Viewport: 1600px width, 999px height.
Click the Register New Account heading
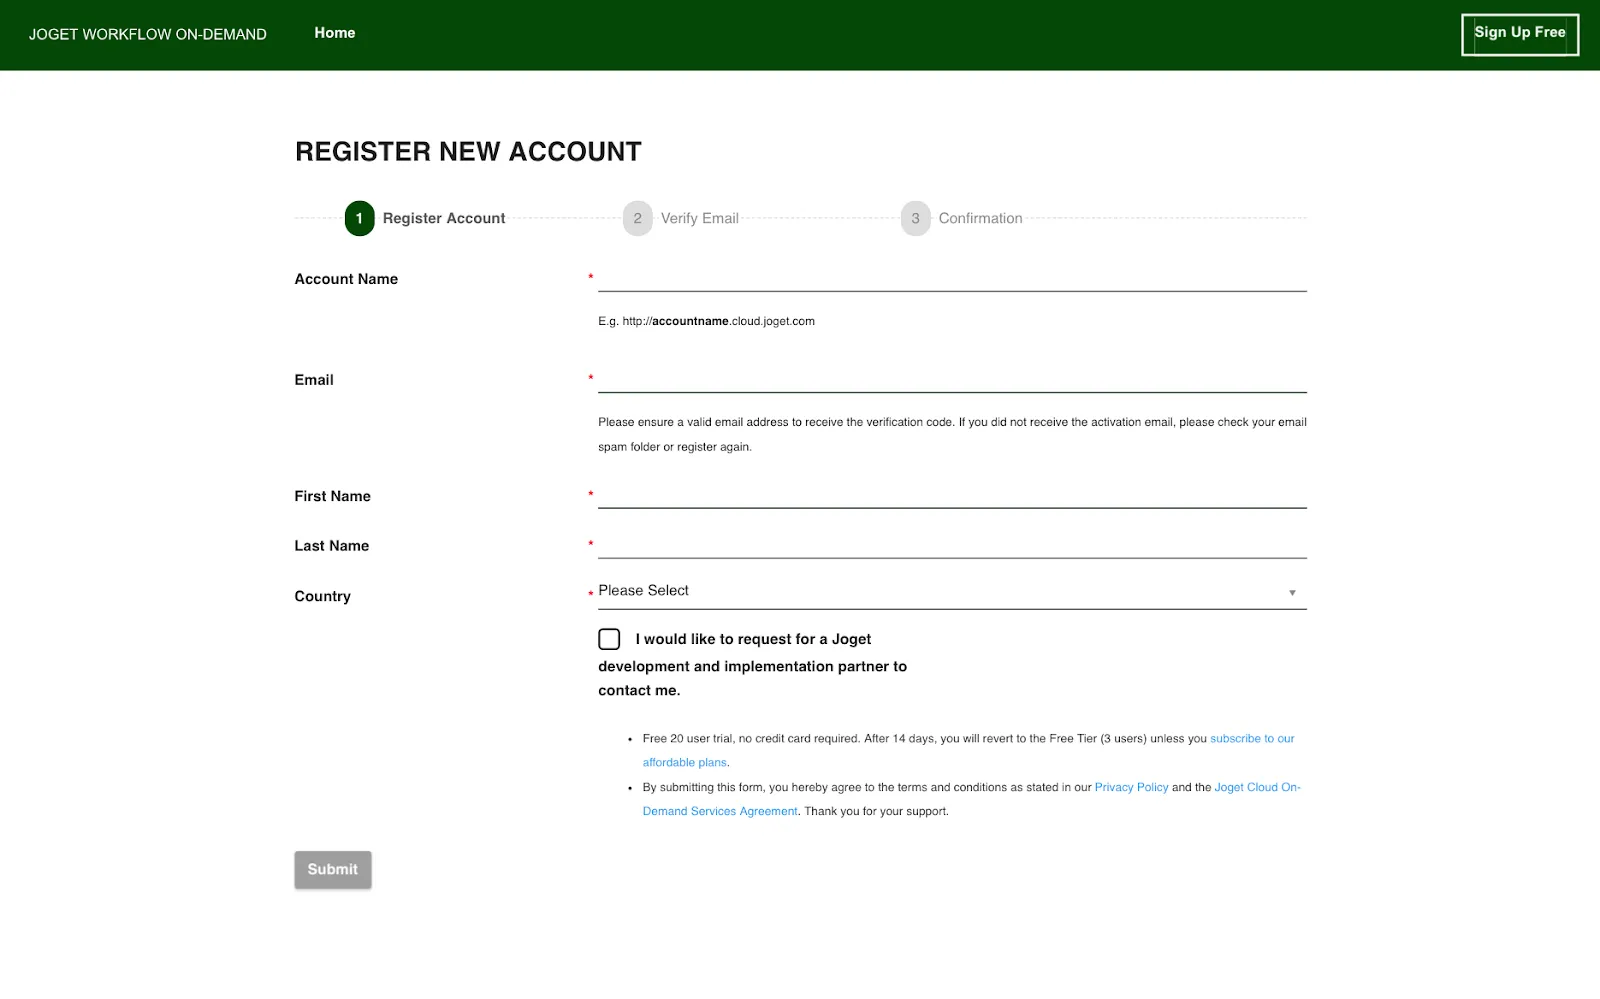click(468, 152)
